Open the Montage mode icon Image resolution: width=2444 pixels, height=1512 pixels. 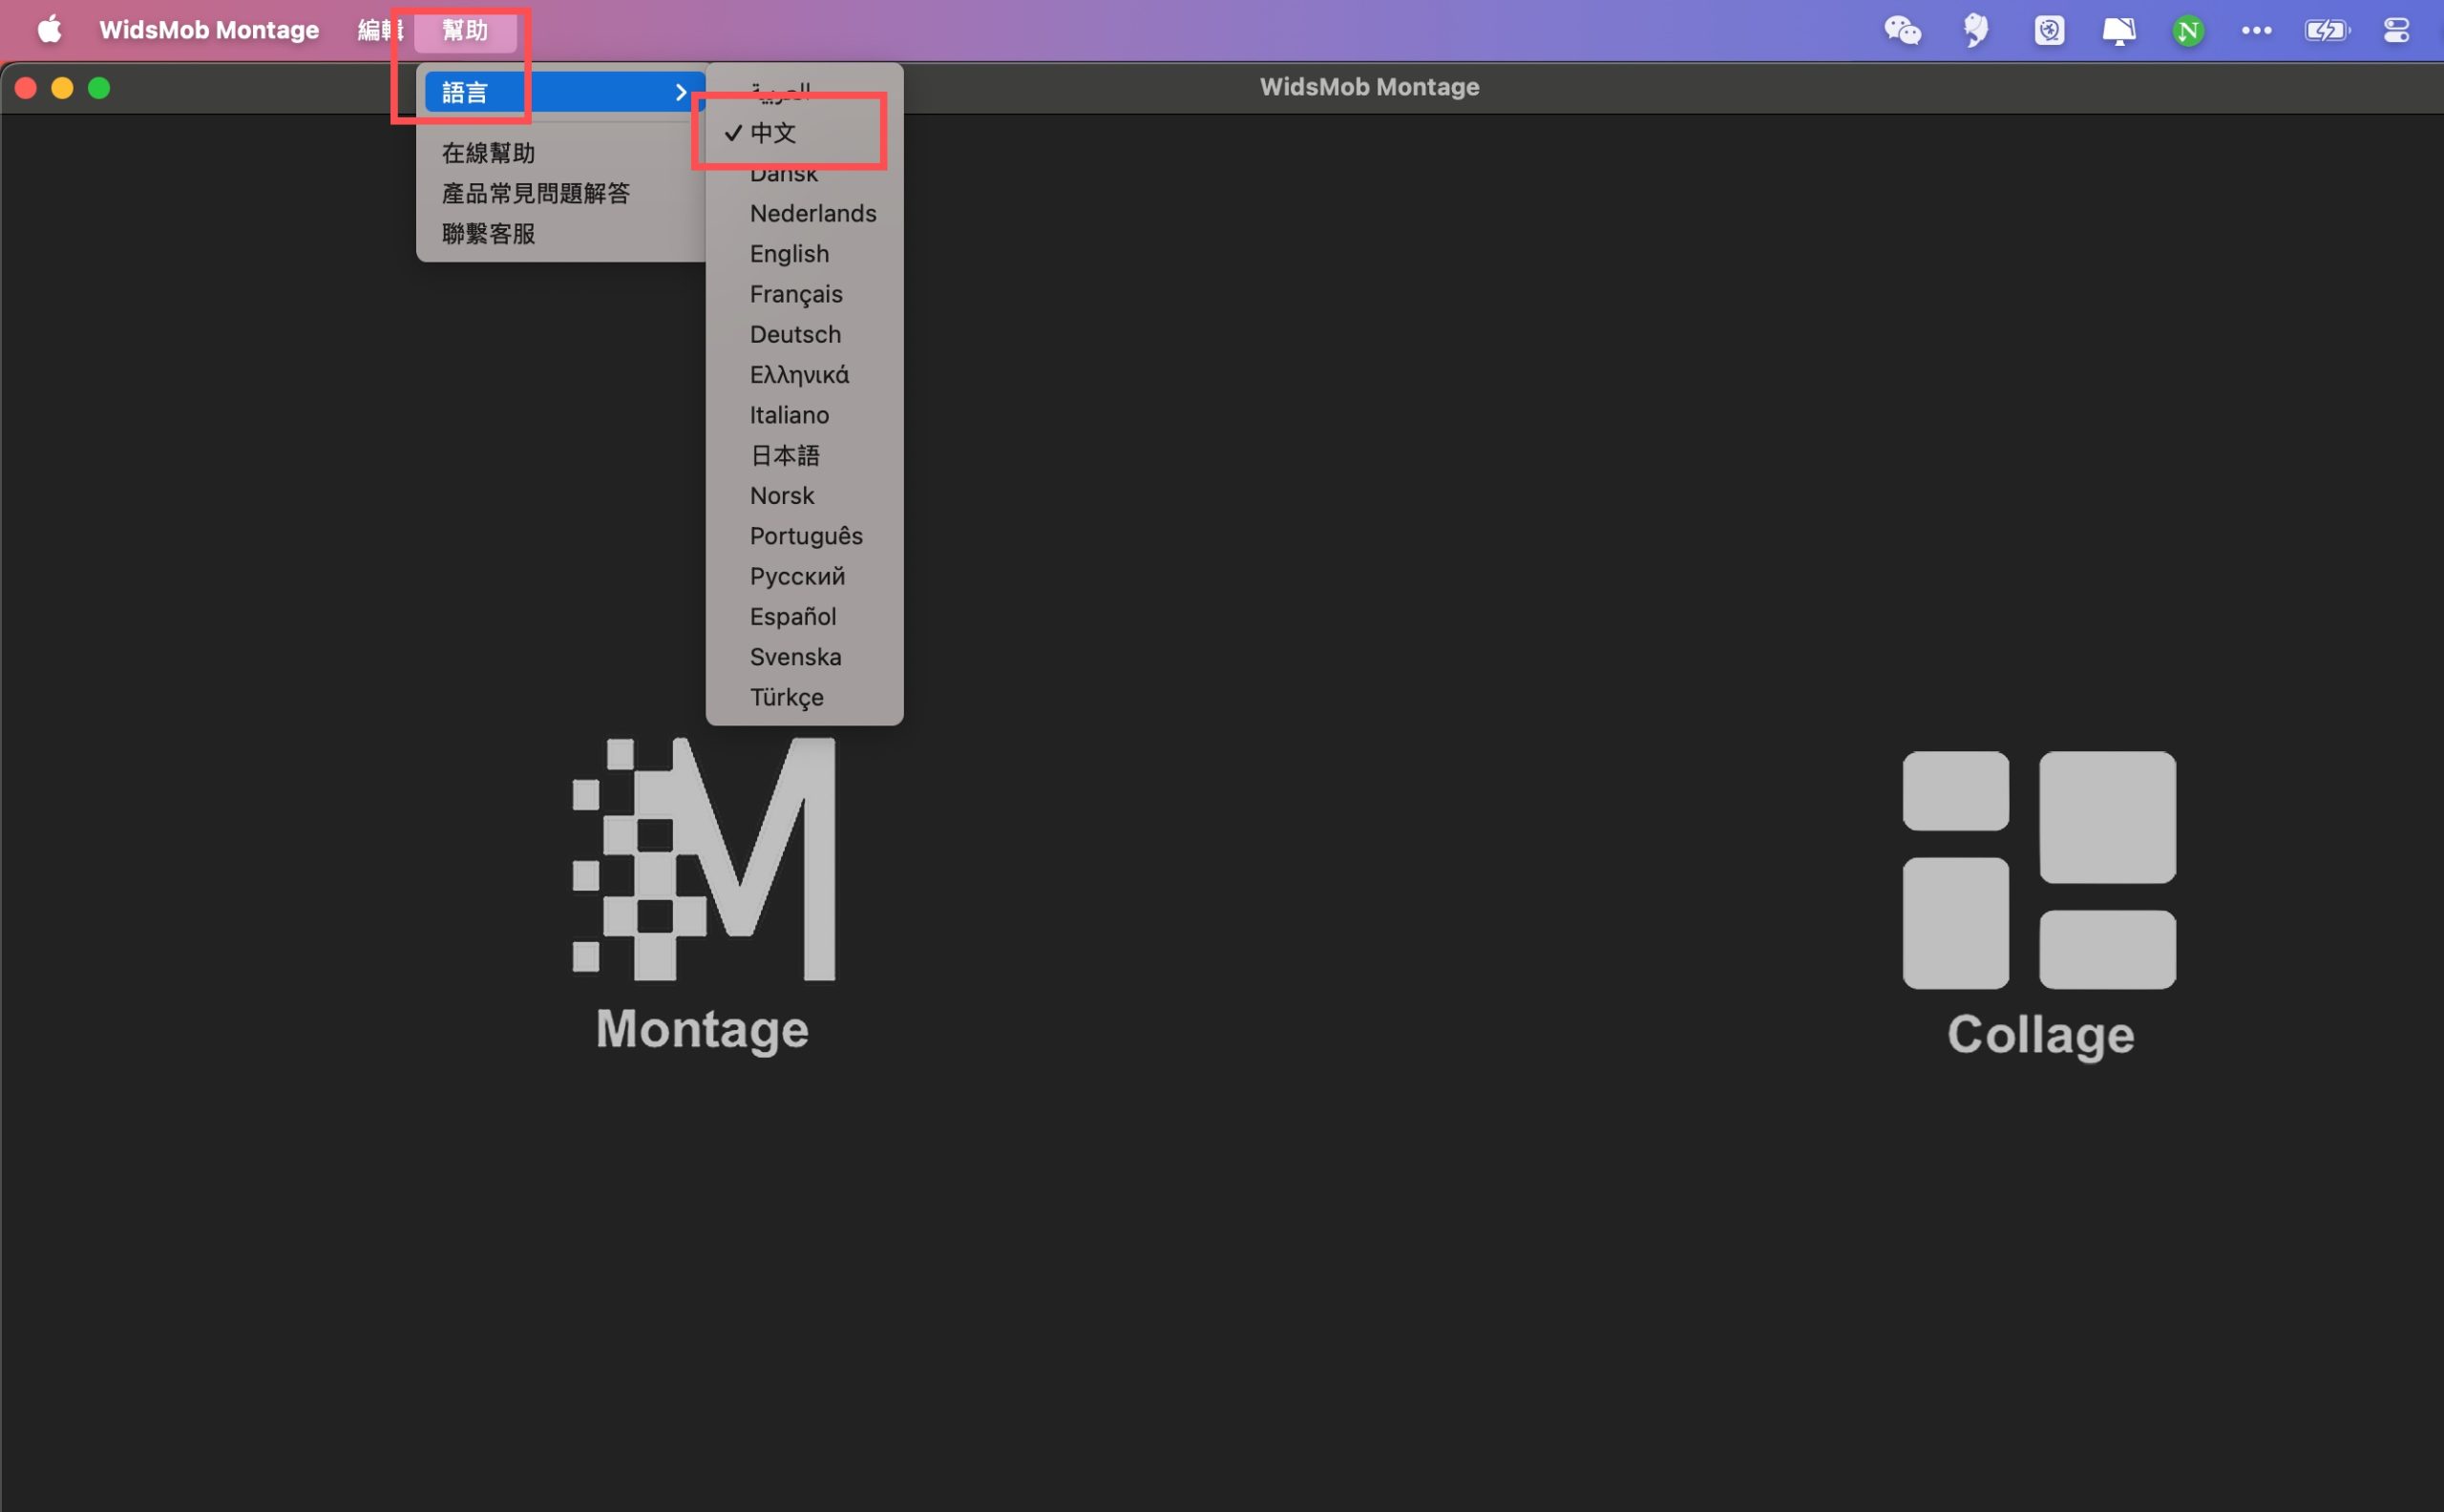pyautogui.click(x=703, y=859)
